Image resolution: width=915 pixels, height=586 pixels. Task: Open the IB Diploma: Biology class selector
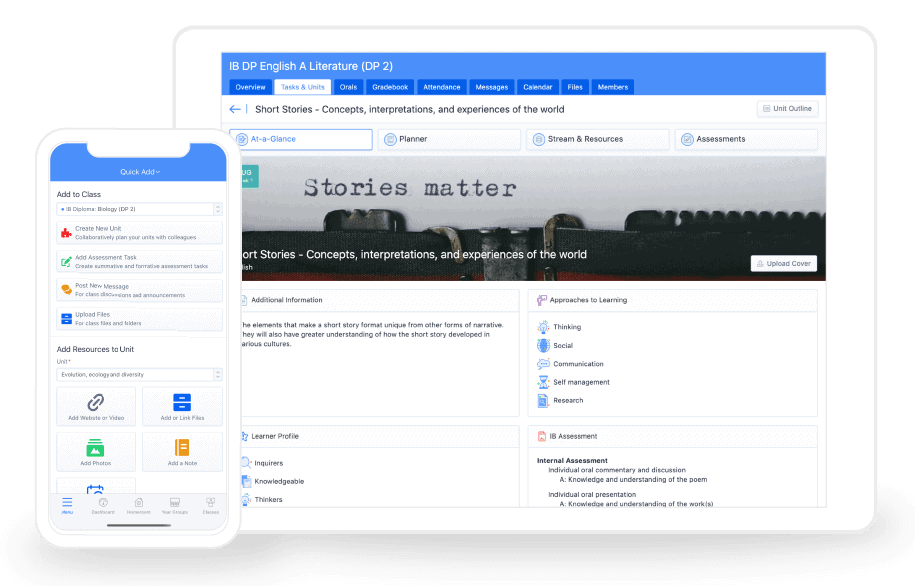[139, 209]
